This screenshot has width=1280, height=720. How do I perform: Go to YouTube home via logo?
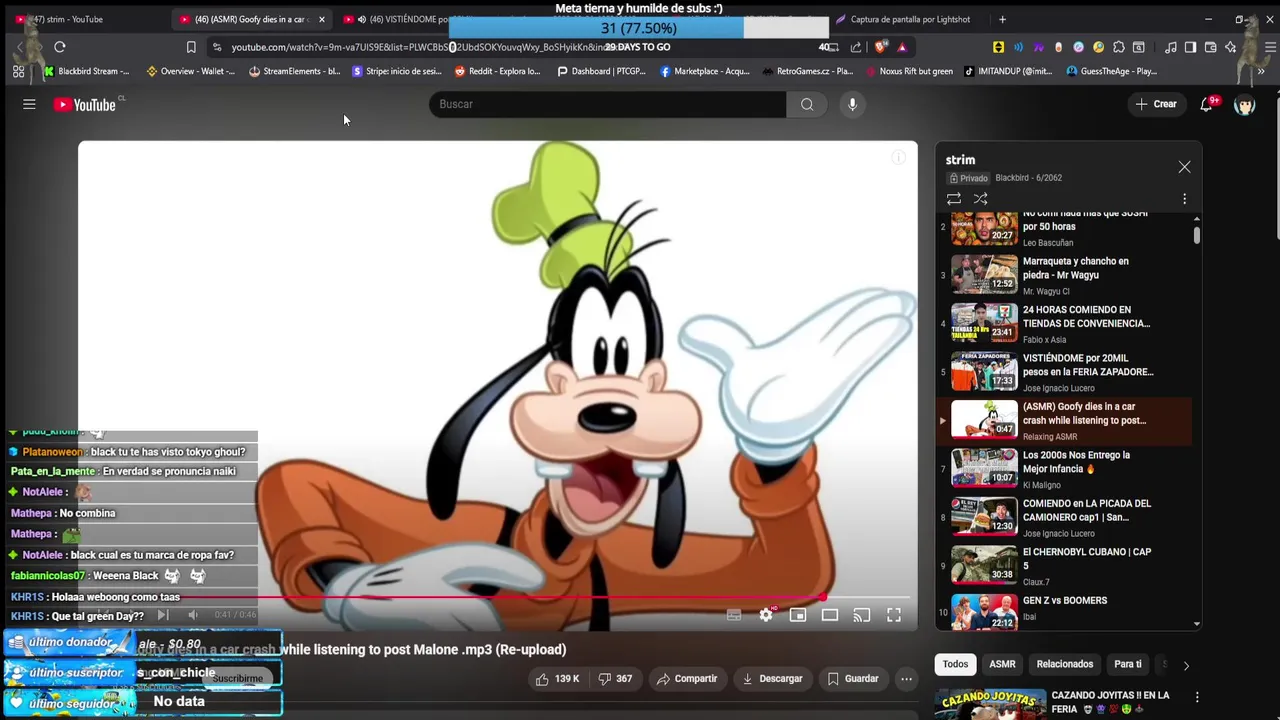85,104
